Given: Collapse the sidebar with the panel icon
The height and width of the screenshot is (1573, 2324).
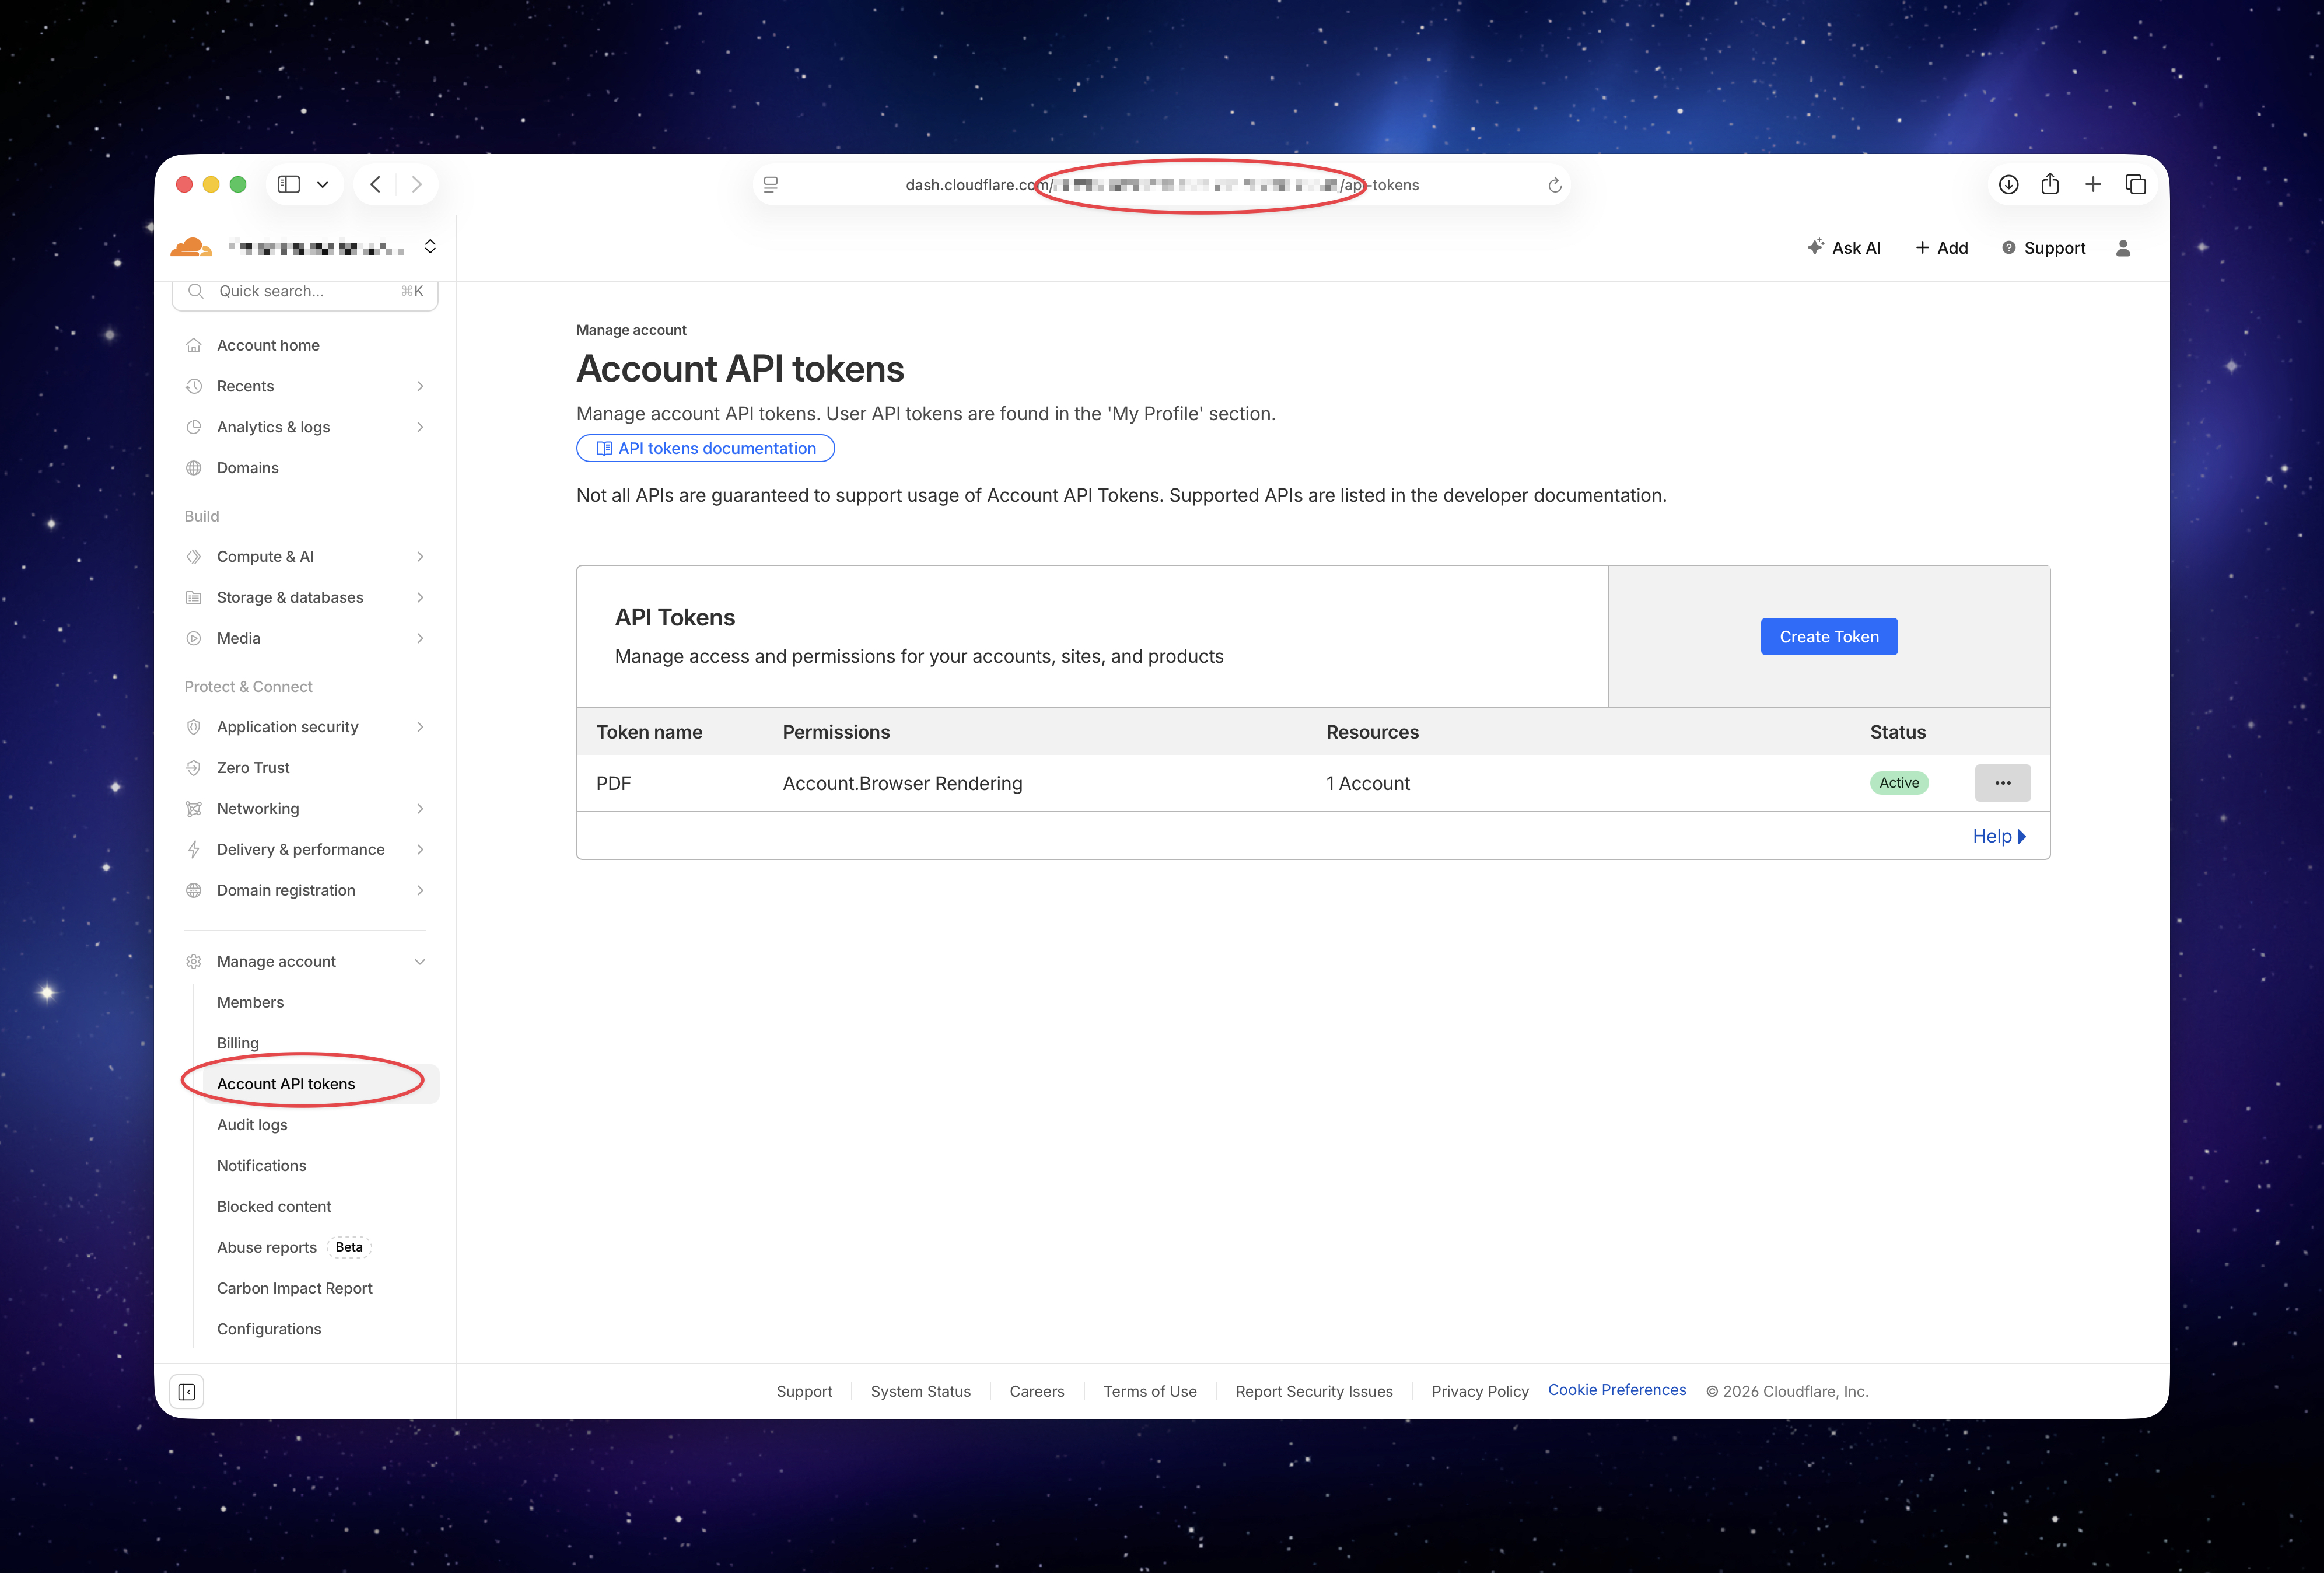Looking at the screenshot, I should click(x=186, y=1391).
